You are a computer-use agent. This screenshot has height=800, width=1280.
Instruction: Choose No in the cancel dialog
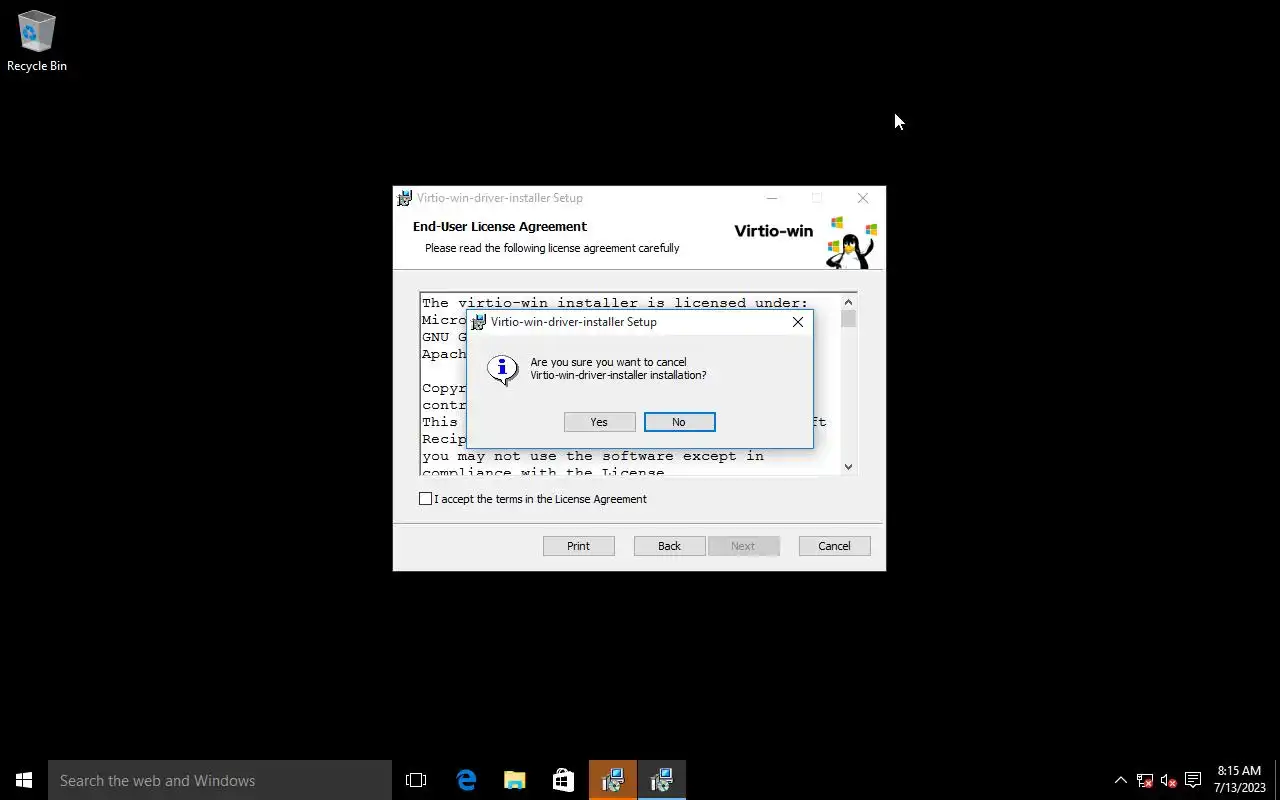pos(679,422)
